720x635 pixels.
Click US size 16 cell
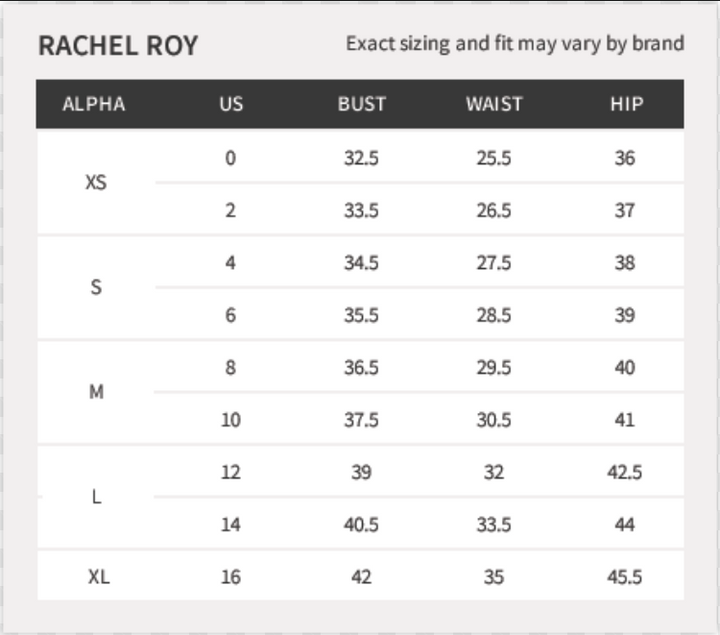click(x=231, y=577)
